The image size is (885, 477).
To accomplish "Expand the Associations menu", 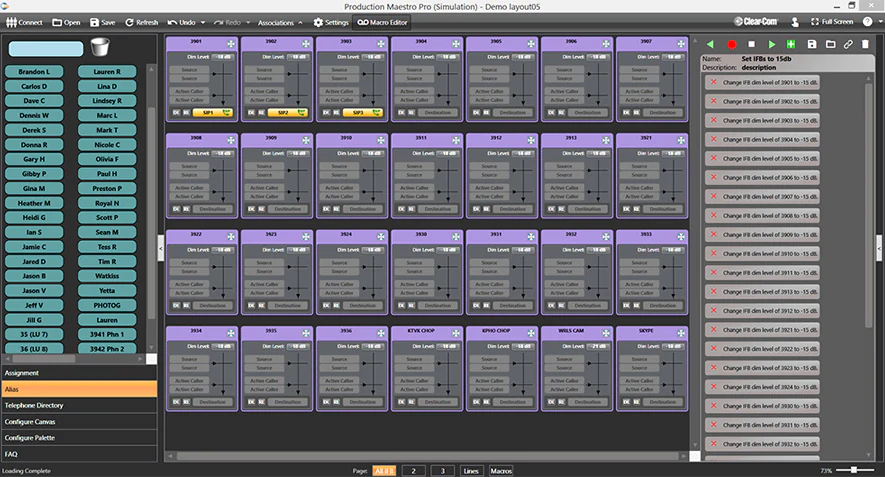I will (x=281, y=23).
